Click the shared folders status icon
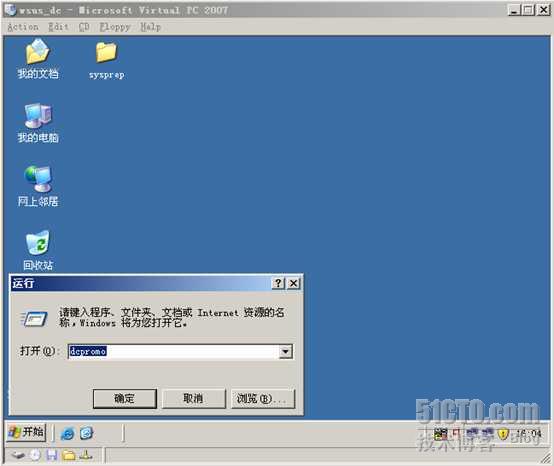The image size is (554, 466). coord(69,455)
